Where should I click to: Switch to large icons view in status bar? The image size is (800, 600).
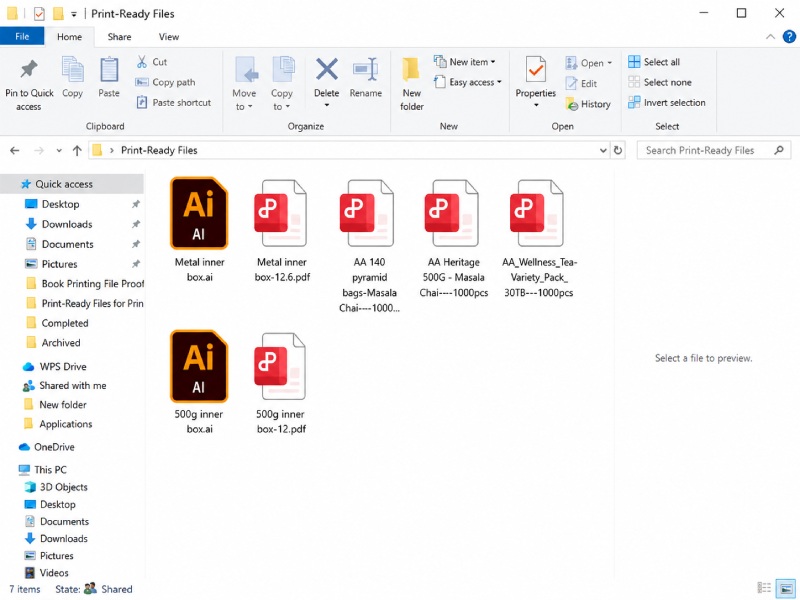click(x=786, y=588)
